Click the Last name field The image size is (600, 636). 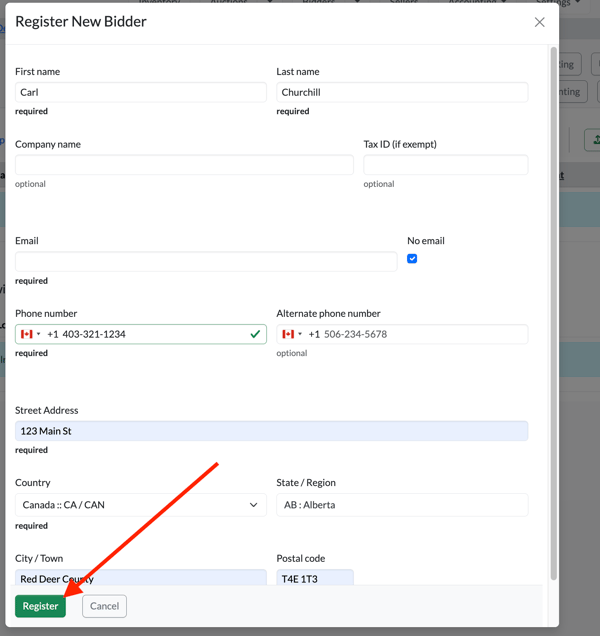tap(402, 92)
